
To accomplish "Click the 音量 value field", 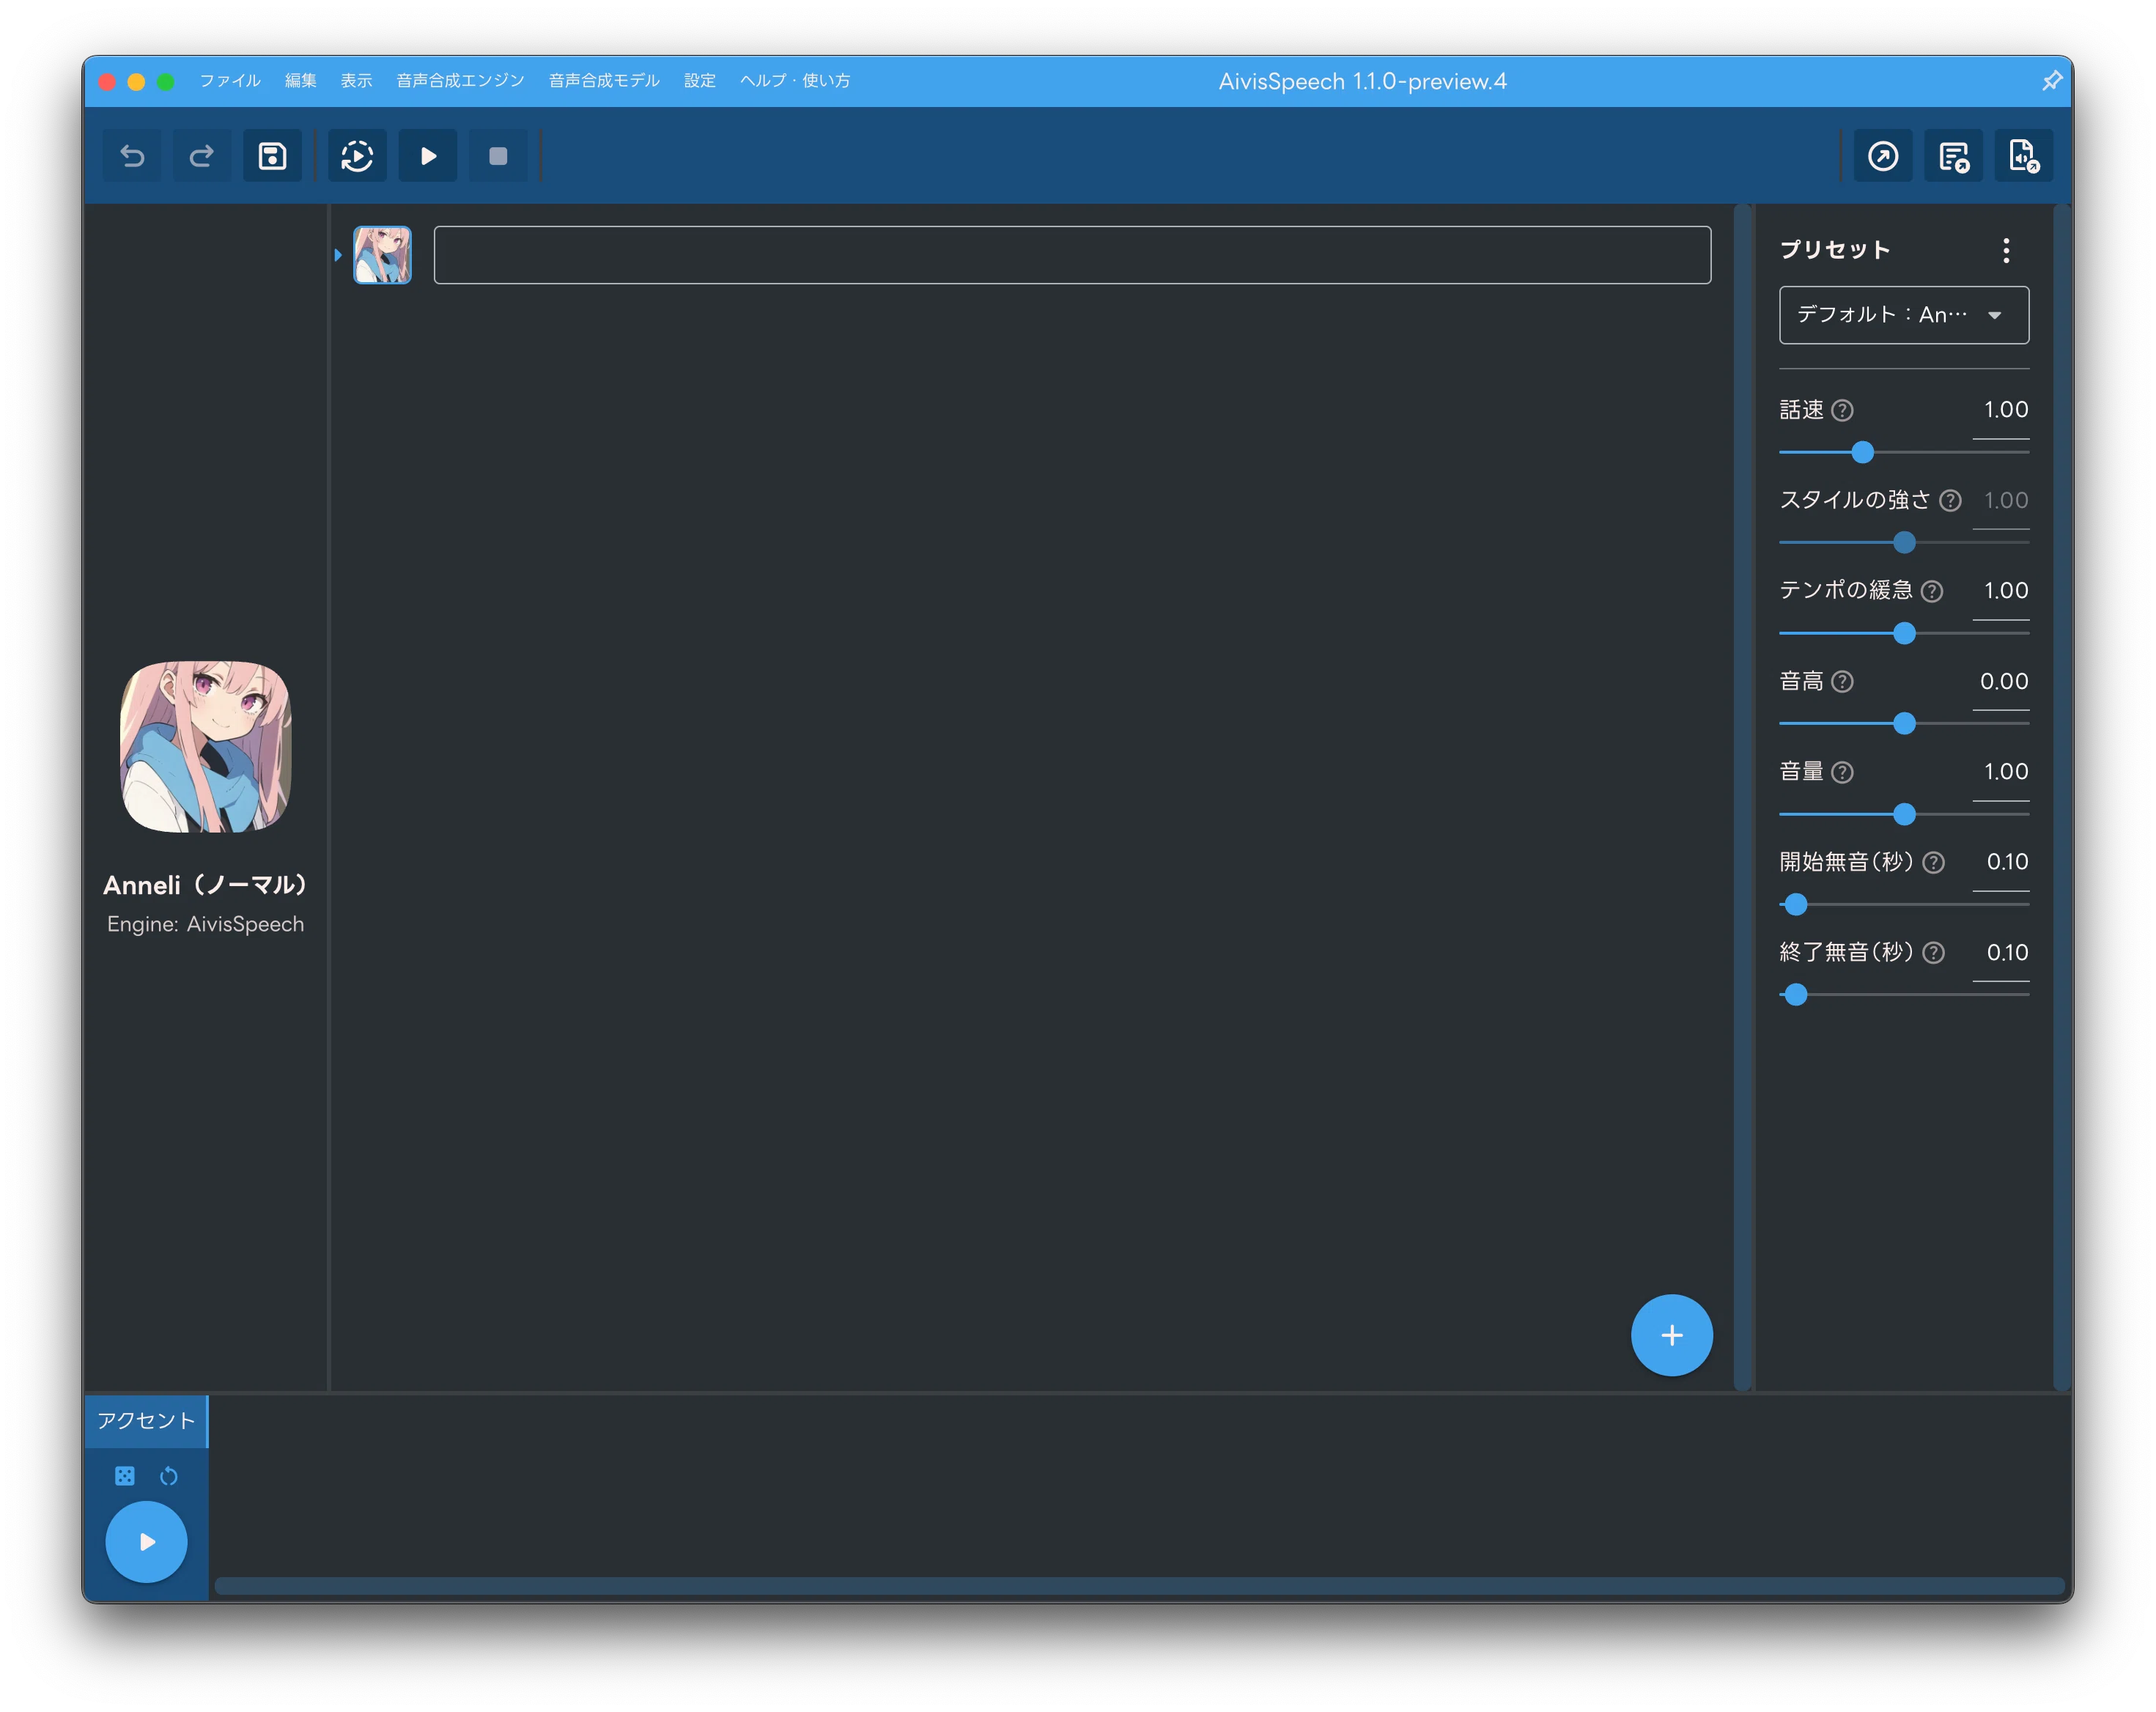I will point(2001,772).
